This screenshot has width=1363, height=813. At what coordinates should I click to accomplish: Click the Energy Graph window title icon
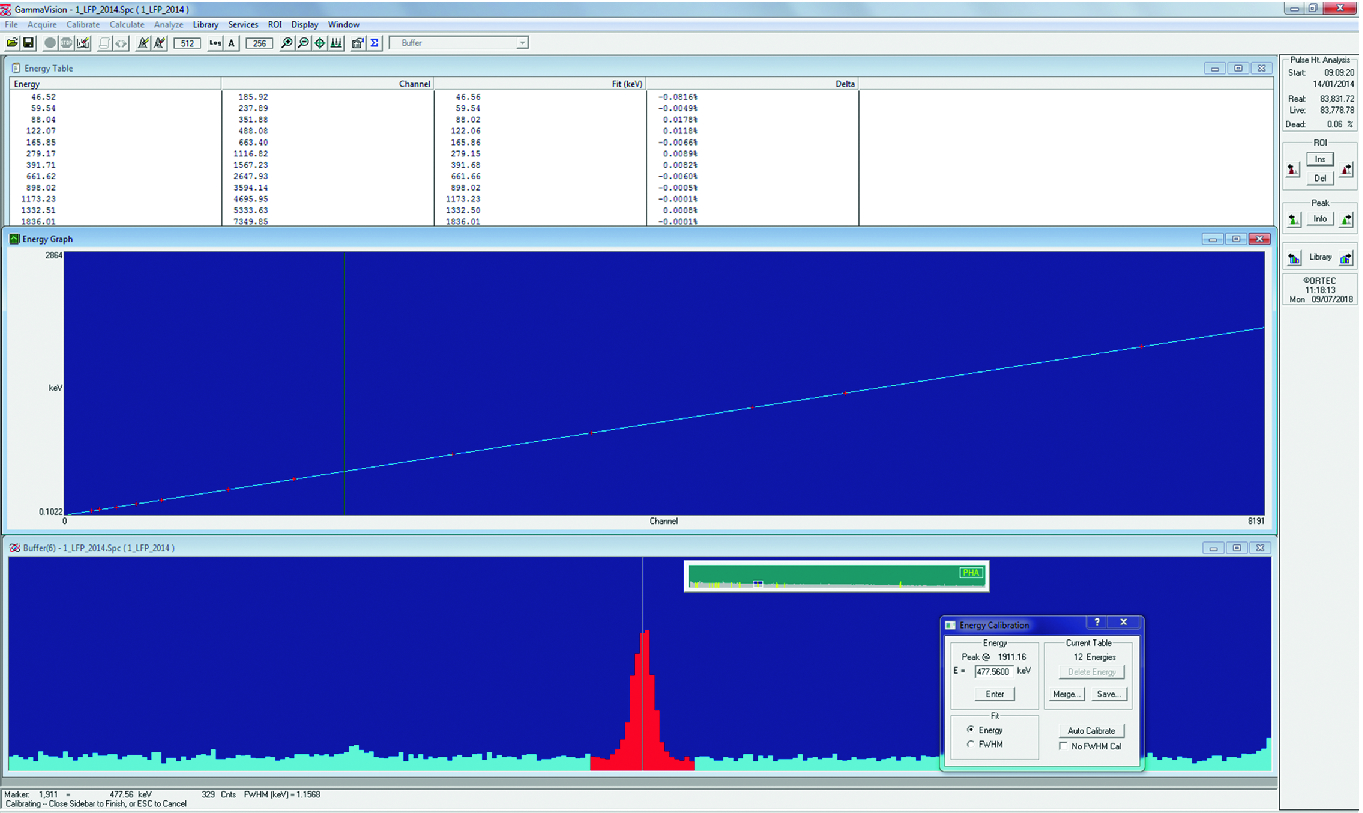click(15, 239)
